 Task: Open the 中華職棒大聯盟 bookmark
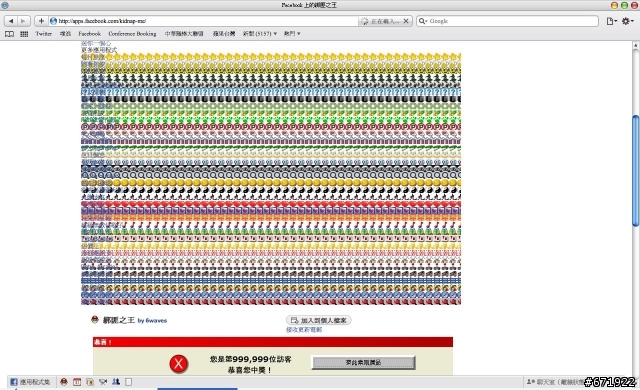pos(184,33)
